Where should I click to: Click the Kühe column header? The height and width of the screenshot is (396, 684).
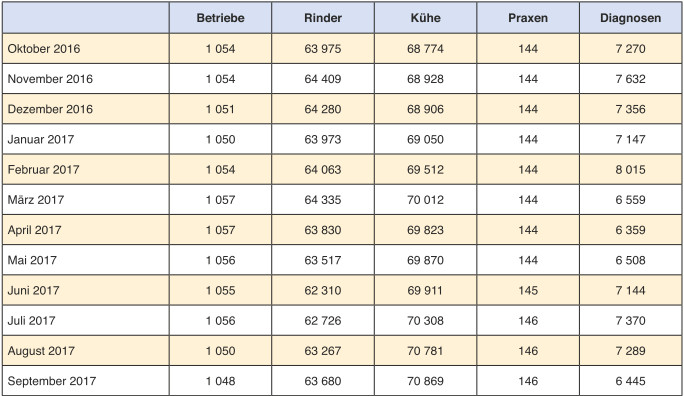point(425,18)
